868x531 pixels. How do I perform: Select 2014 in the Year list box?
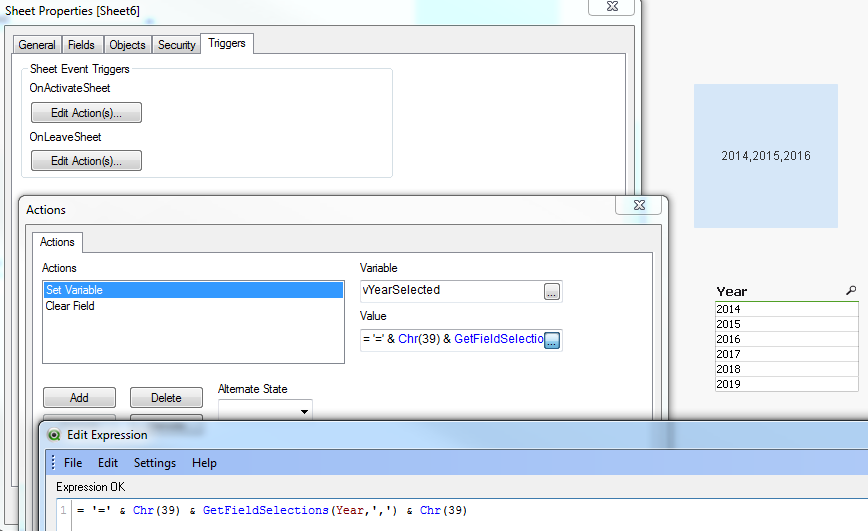[x=787, y=309]
